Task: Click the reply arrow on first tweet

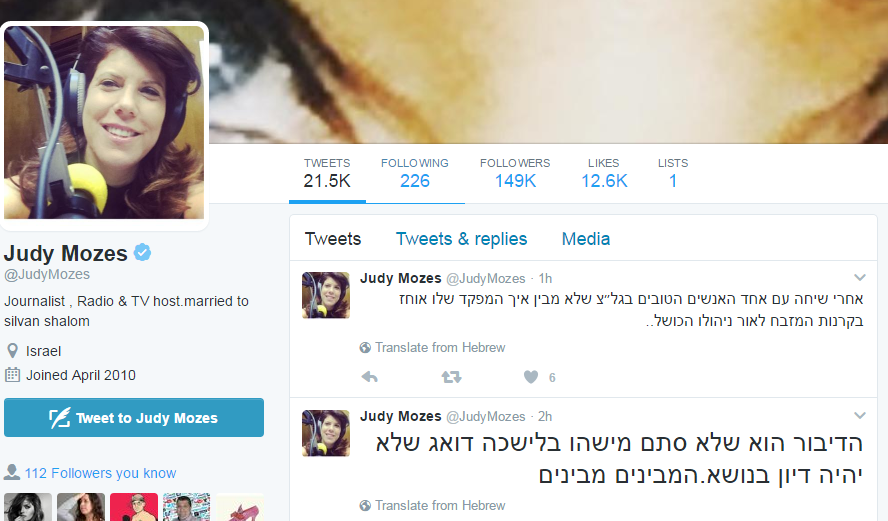Action: point(370,377)
